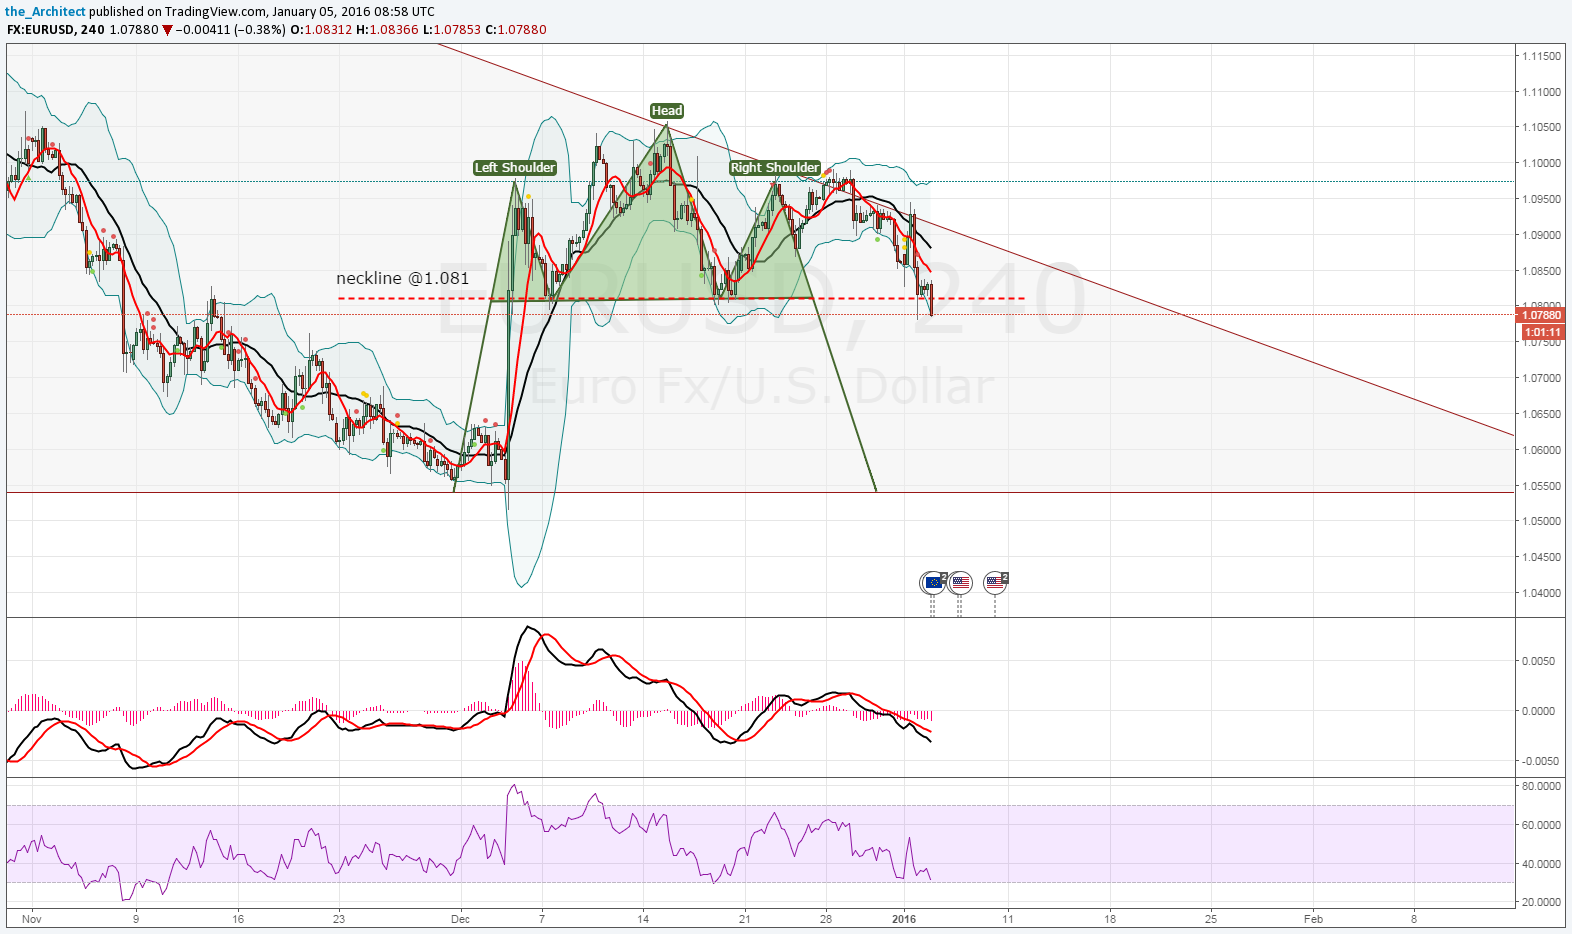Select the Right Shoulder pattern label
The image size is (1572, 934).
(775, 168)
